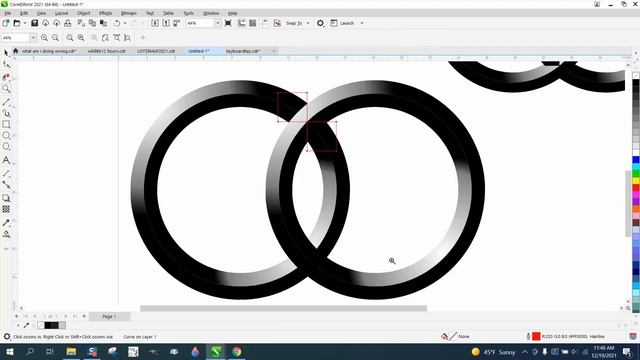Select the Text tool
640x360 pixels.
tap(6, 160)
